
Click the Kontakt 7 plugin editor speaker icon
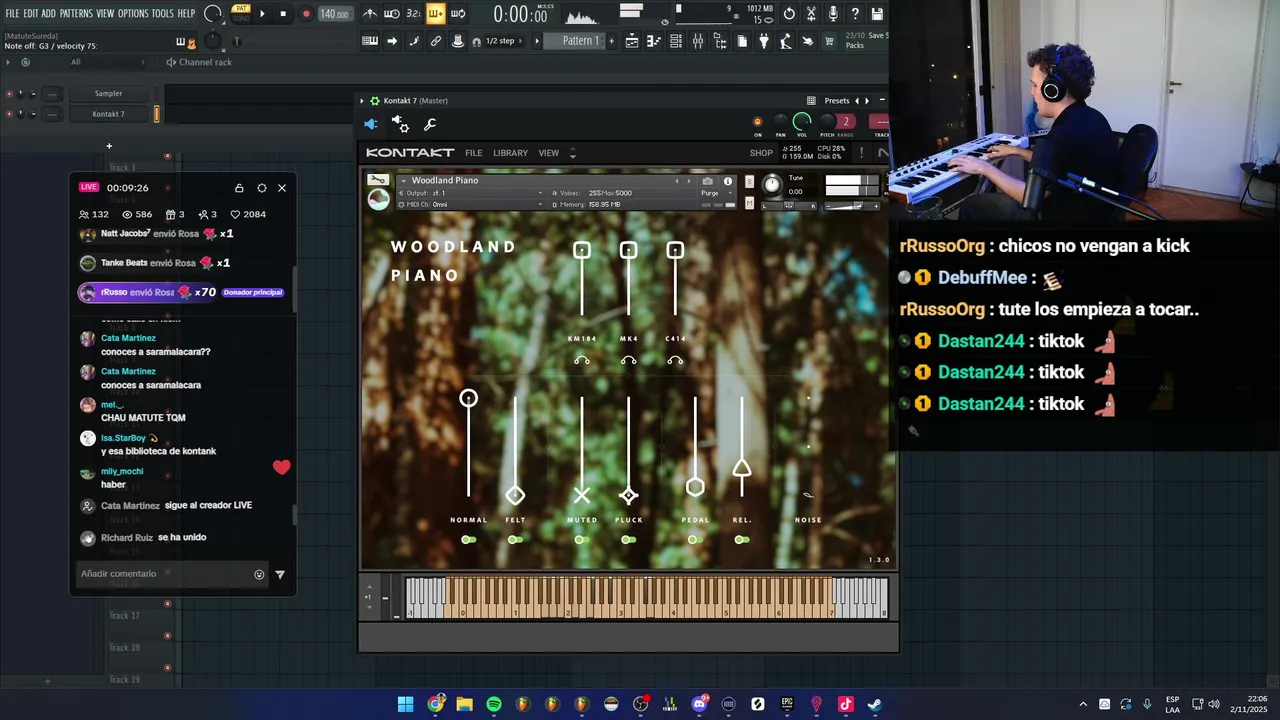click(x=371, y=124)
